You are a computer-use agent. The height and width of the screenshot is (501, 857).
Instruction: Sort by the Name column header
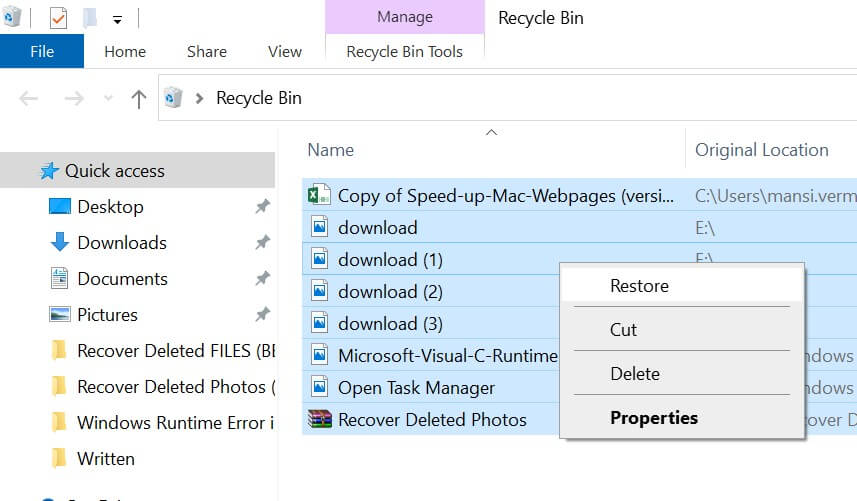[331, 150]
